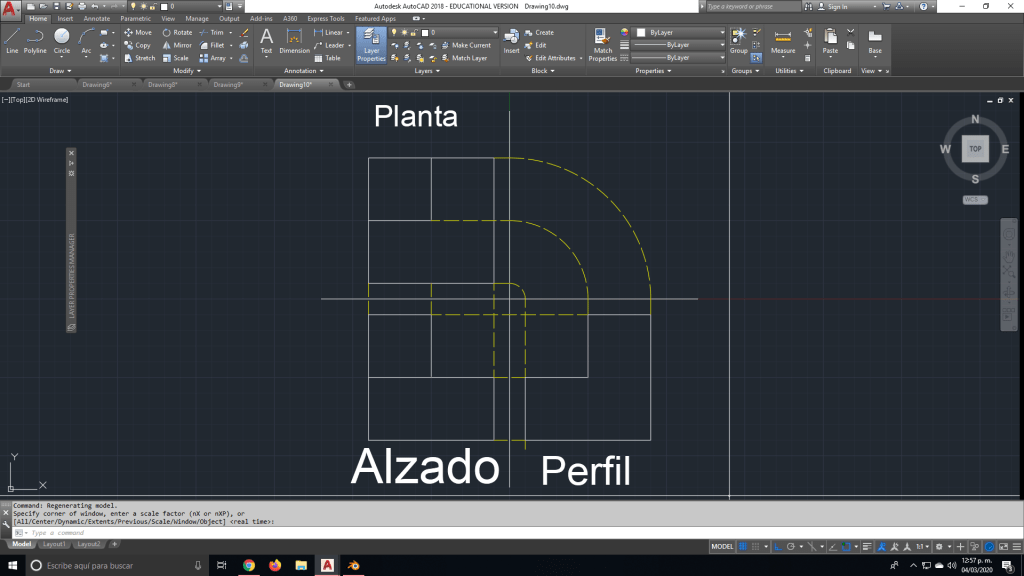Activate the Match Properties tool

pyautogui.click(x=602, y=44)
